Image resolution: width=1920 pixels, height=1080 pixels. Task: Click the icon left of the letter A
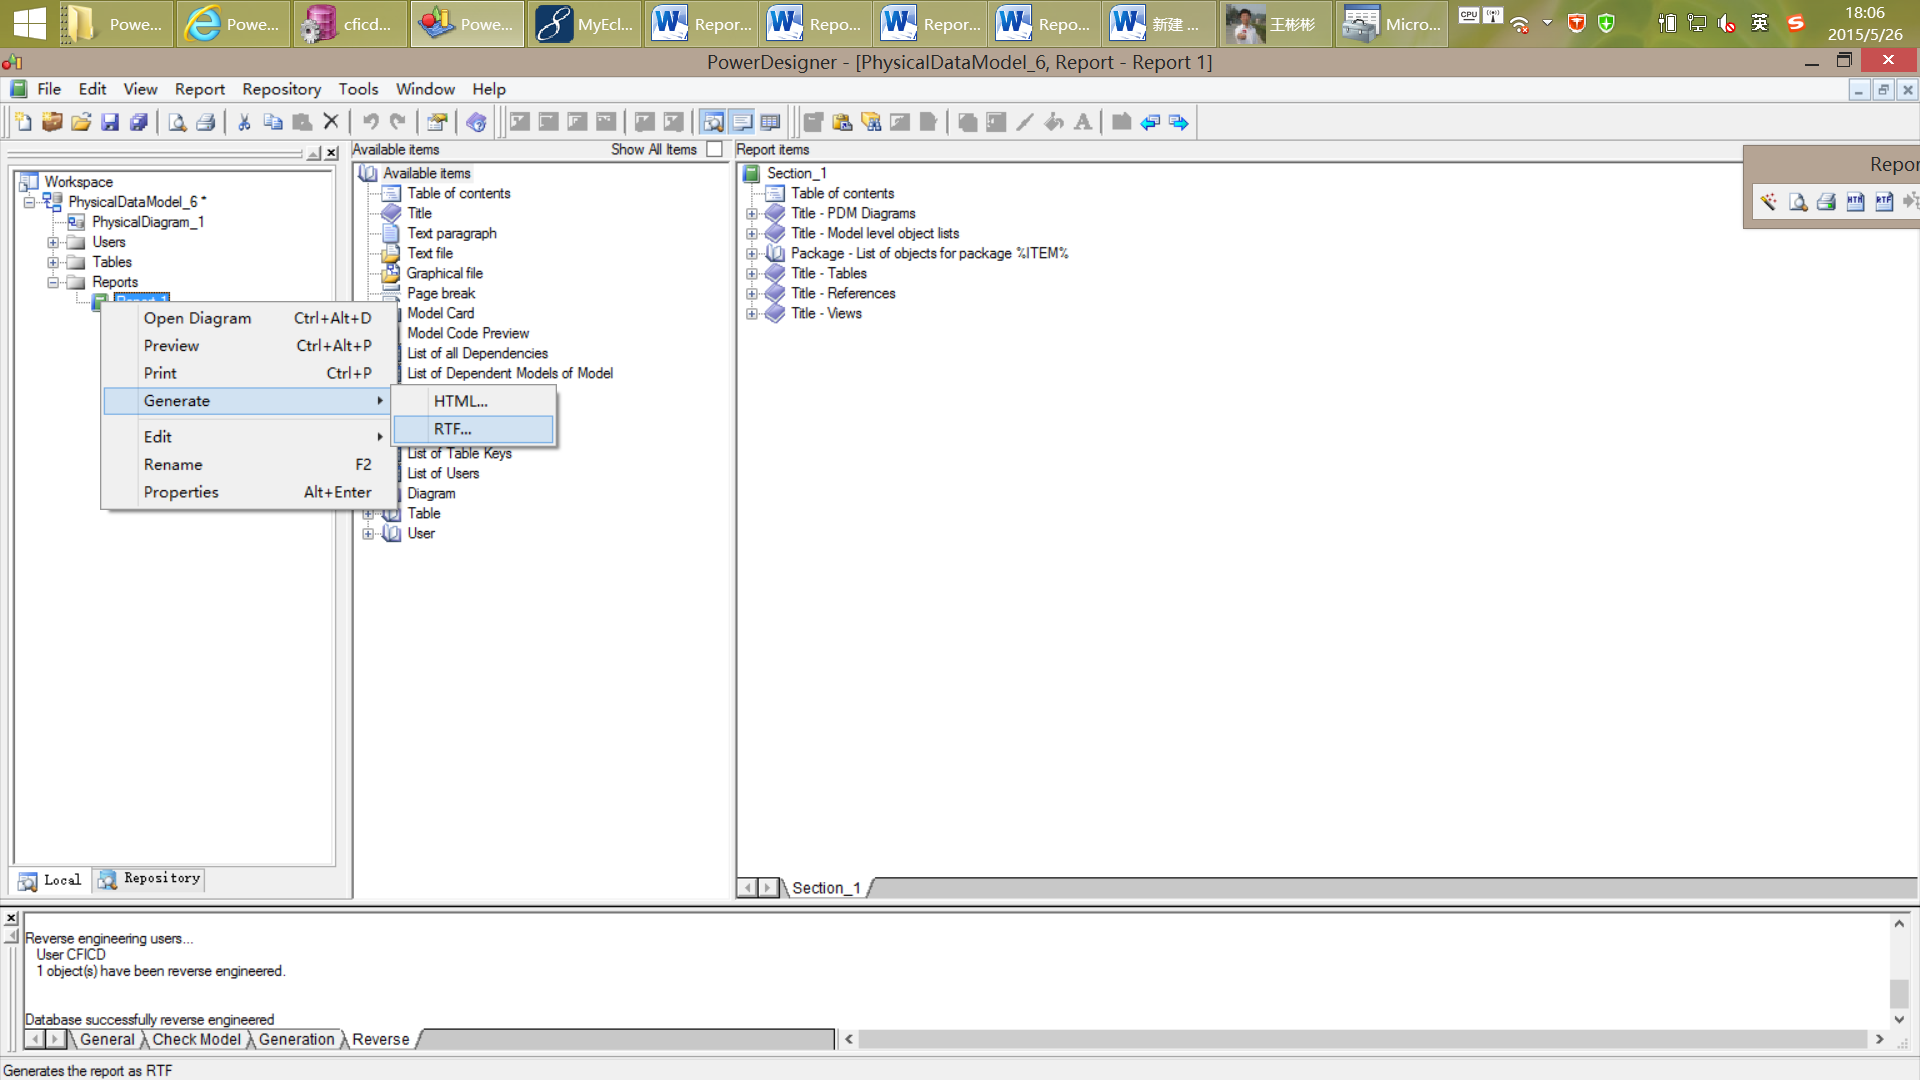point(1054,122)
